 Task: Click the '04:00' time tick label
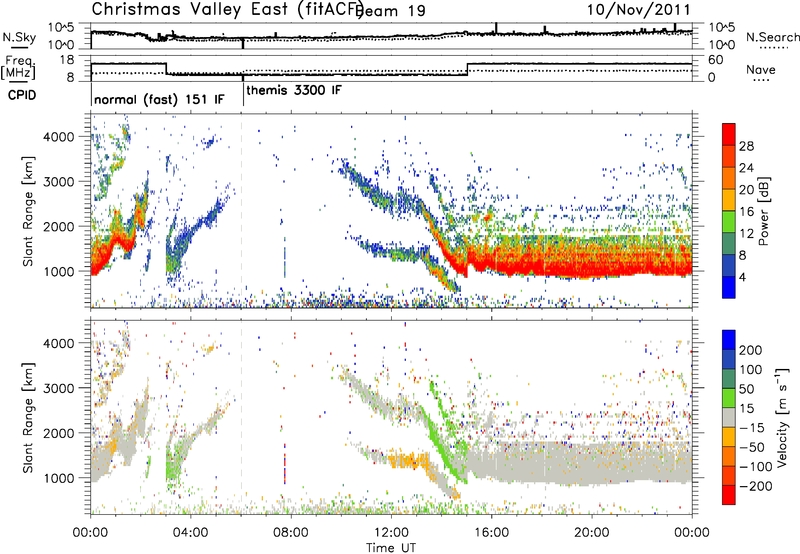coord(191,533)
